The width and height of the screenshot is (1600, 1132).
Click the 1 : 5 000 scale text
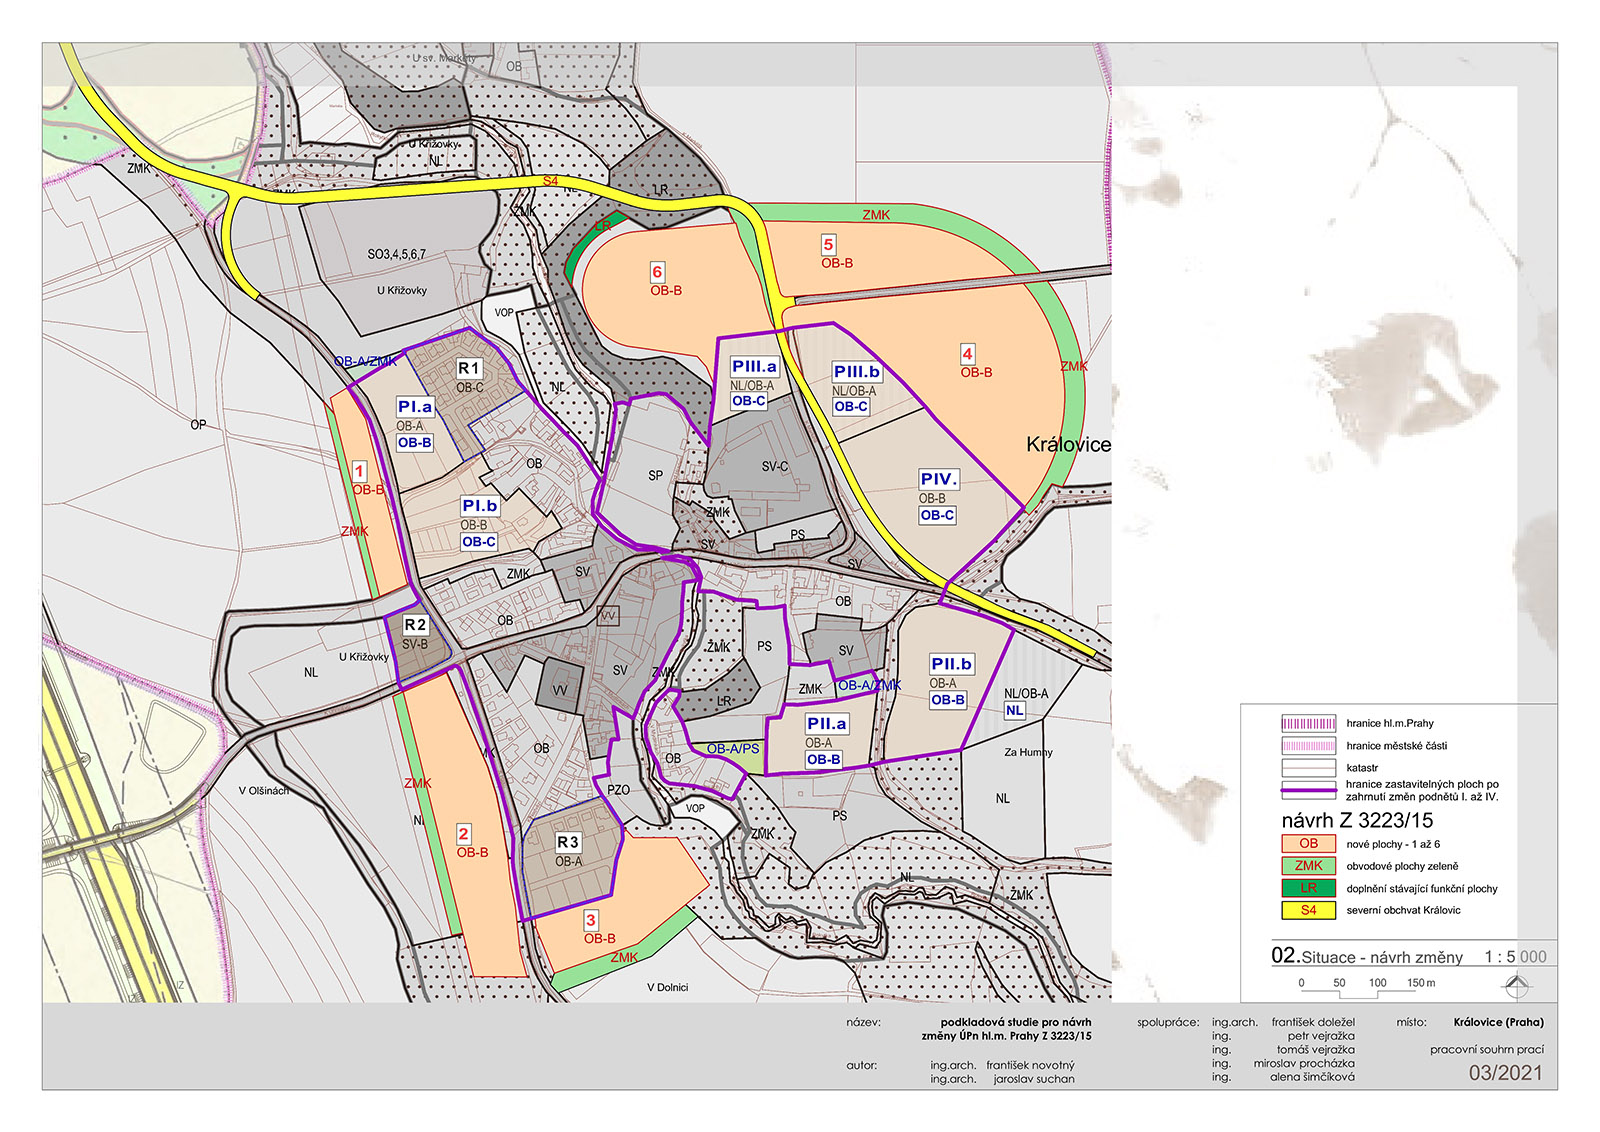tap(1516, 957)
